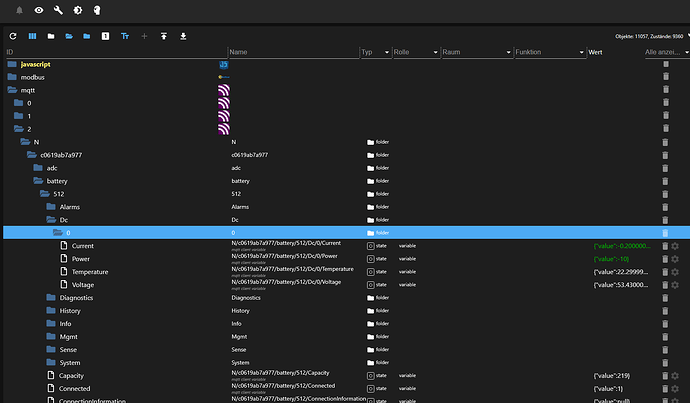Click the numbered states view icon

tap(105, 36)
